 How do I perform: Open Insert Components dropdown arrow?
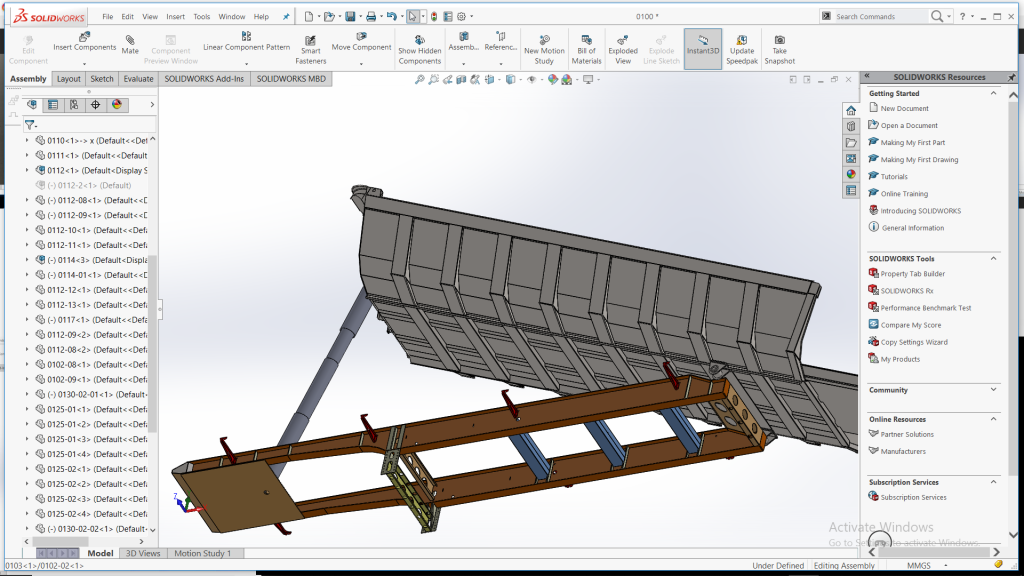pyautogui.click(x=84, y=62)
